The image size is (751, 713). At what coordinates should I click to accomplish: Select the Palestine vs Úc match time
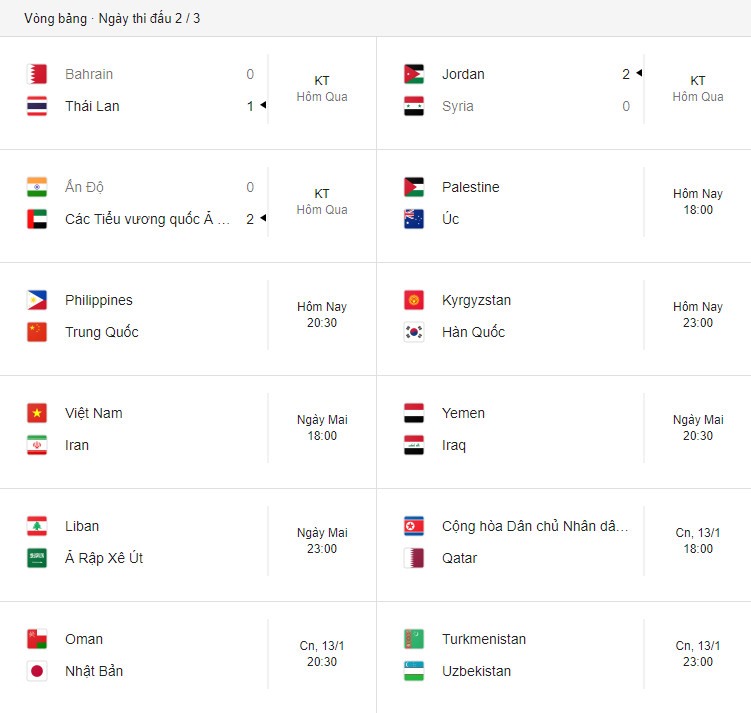coord(698,202)
